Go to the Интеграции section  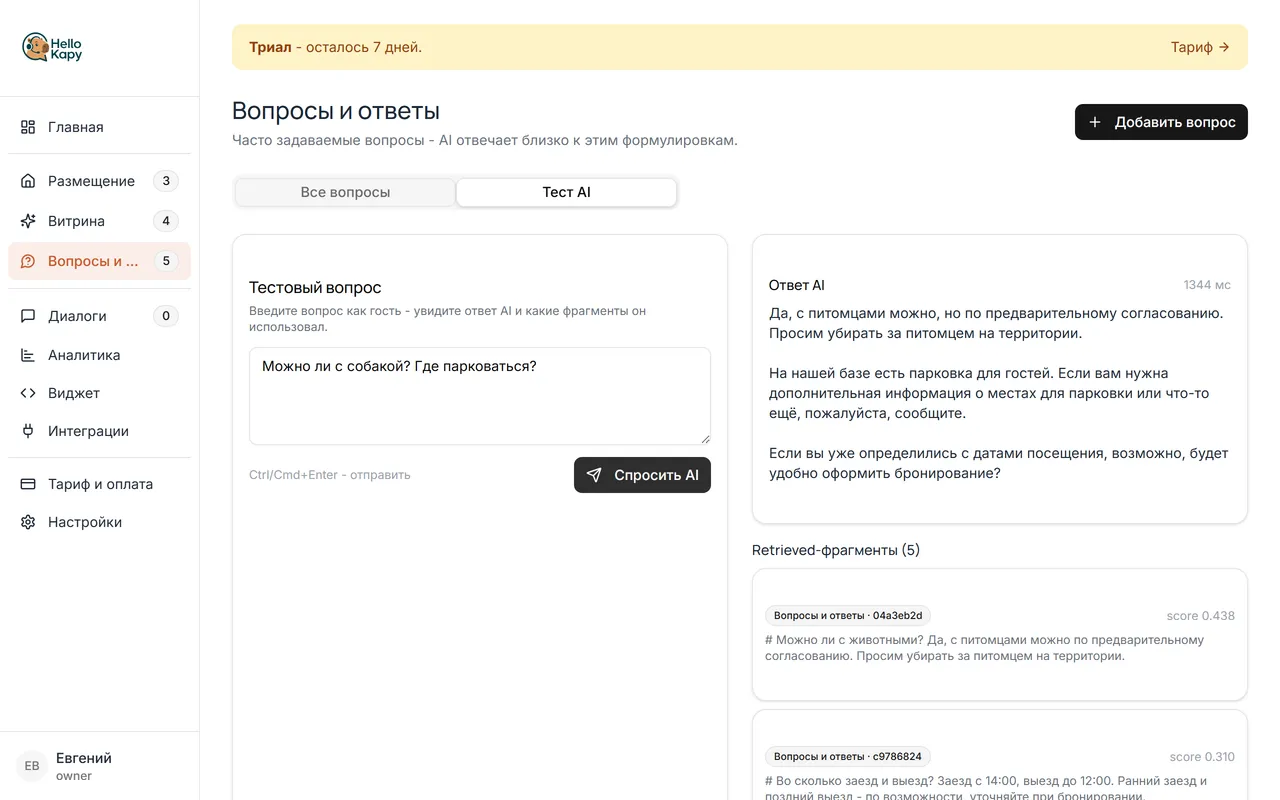pos(99,431)
